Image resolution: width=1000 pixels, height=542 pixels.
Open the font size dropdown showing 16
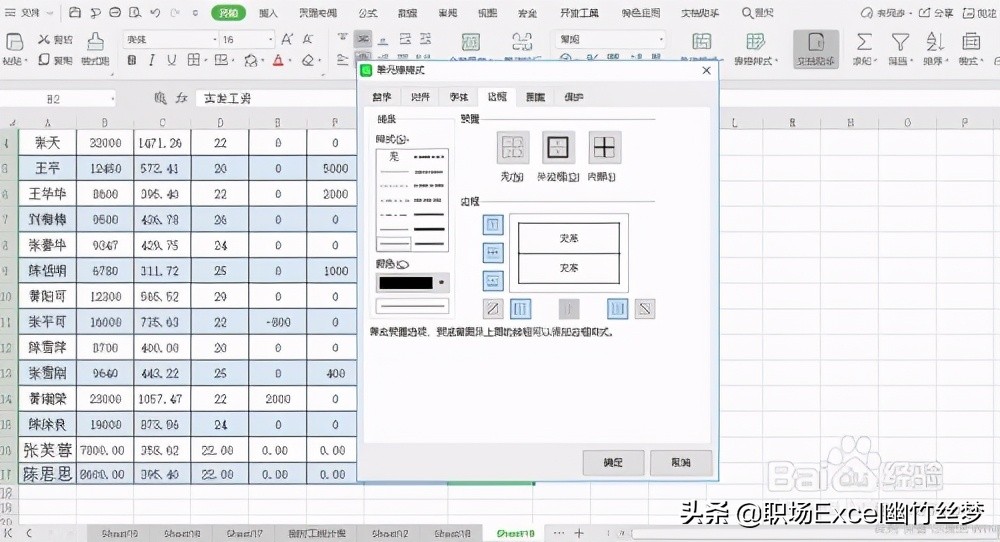[x=270, y=40]
